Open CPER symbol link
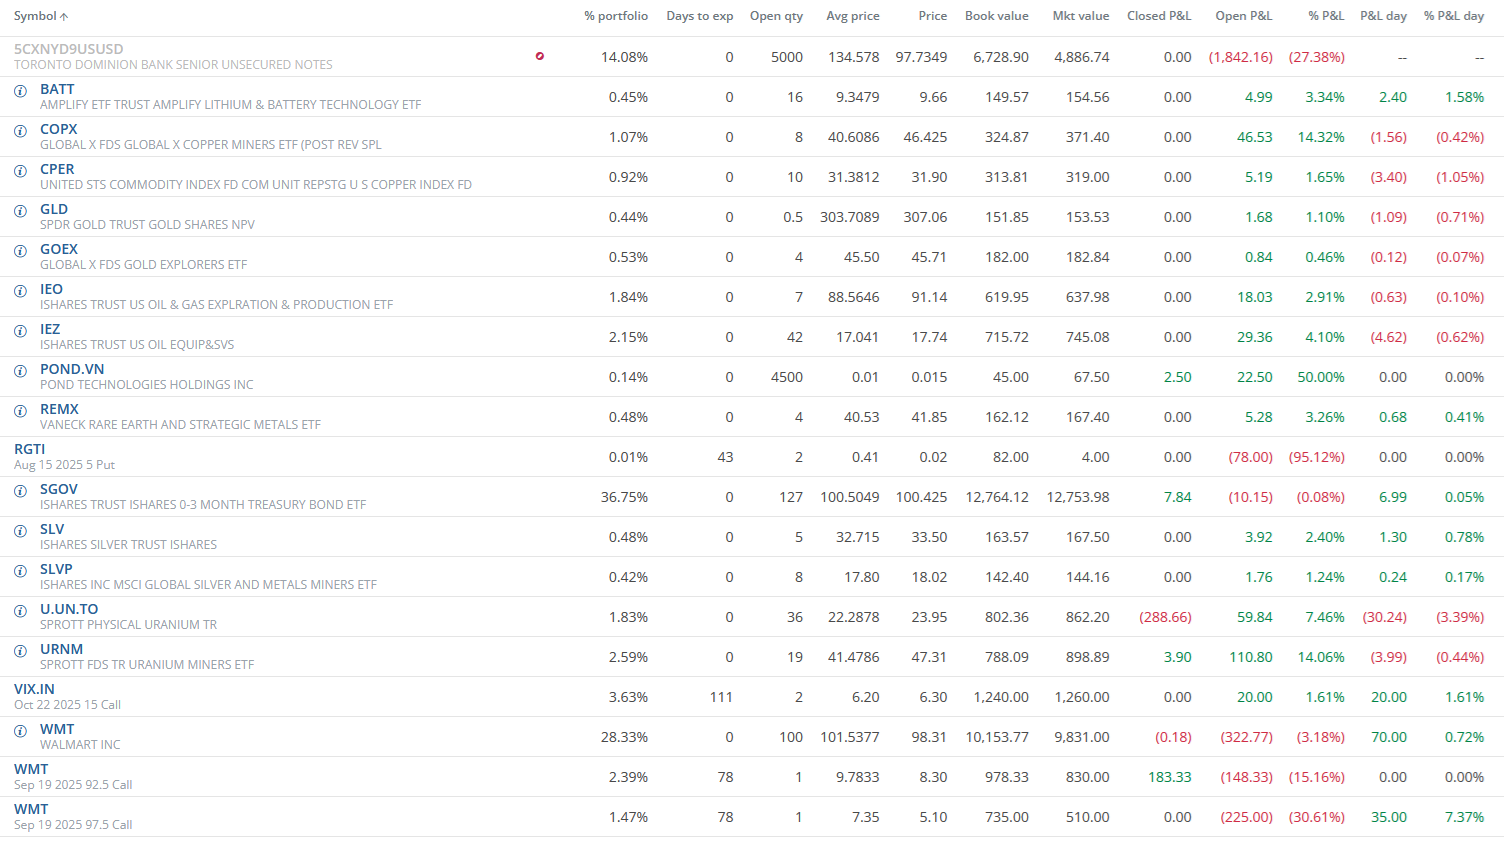Screen dimensions: 1504x857 coord(57,169)
